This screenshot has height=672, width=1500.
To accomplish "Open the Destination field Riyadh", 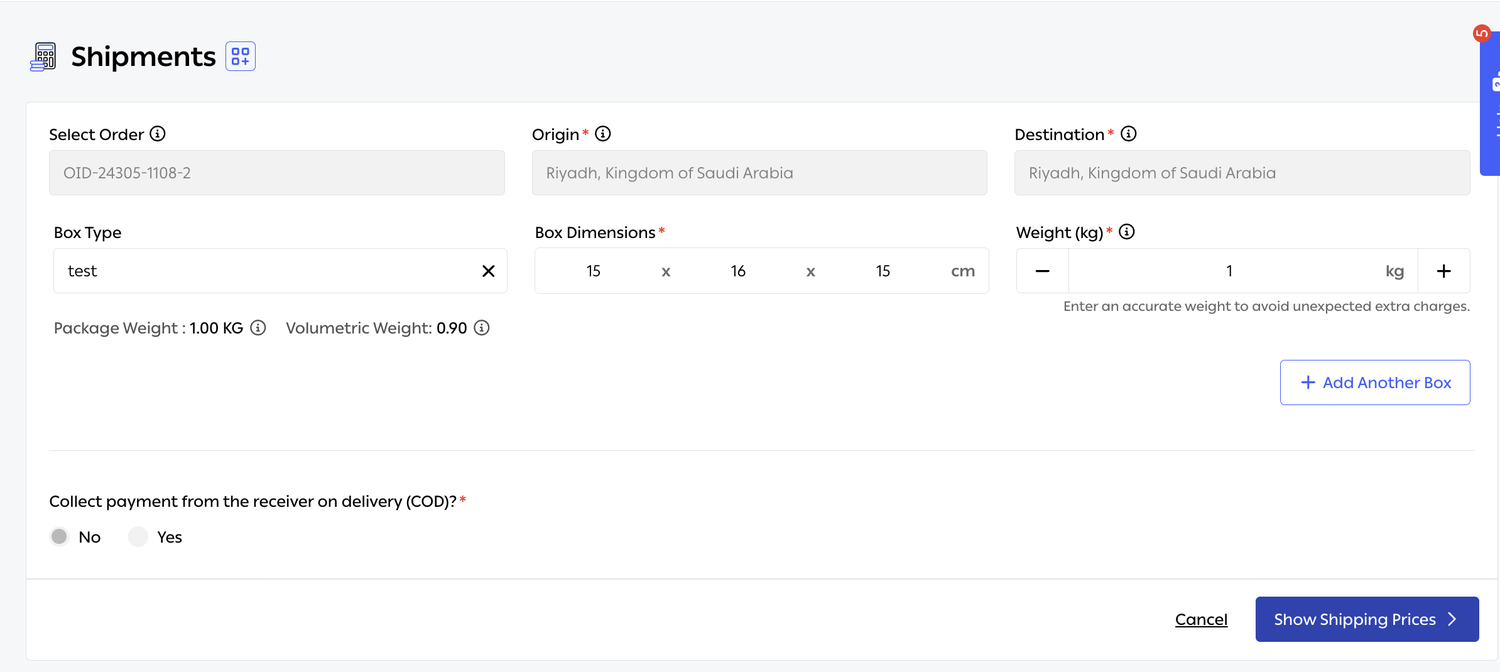I will point(1242,173).
